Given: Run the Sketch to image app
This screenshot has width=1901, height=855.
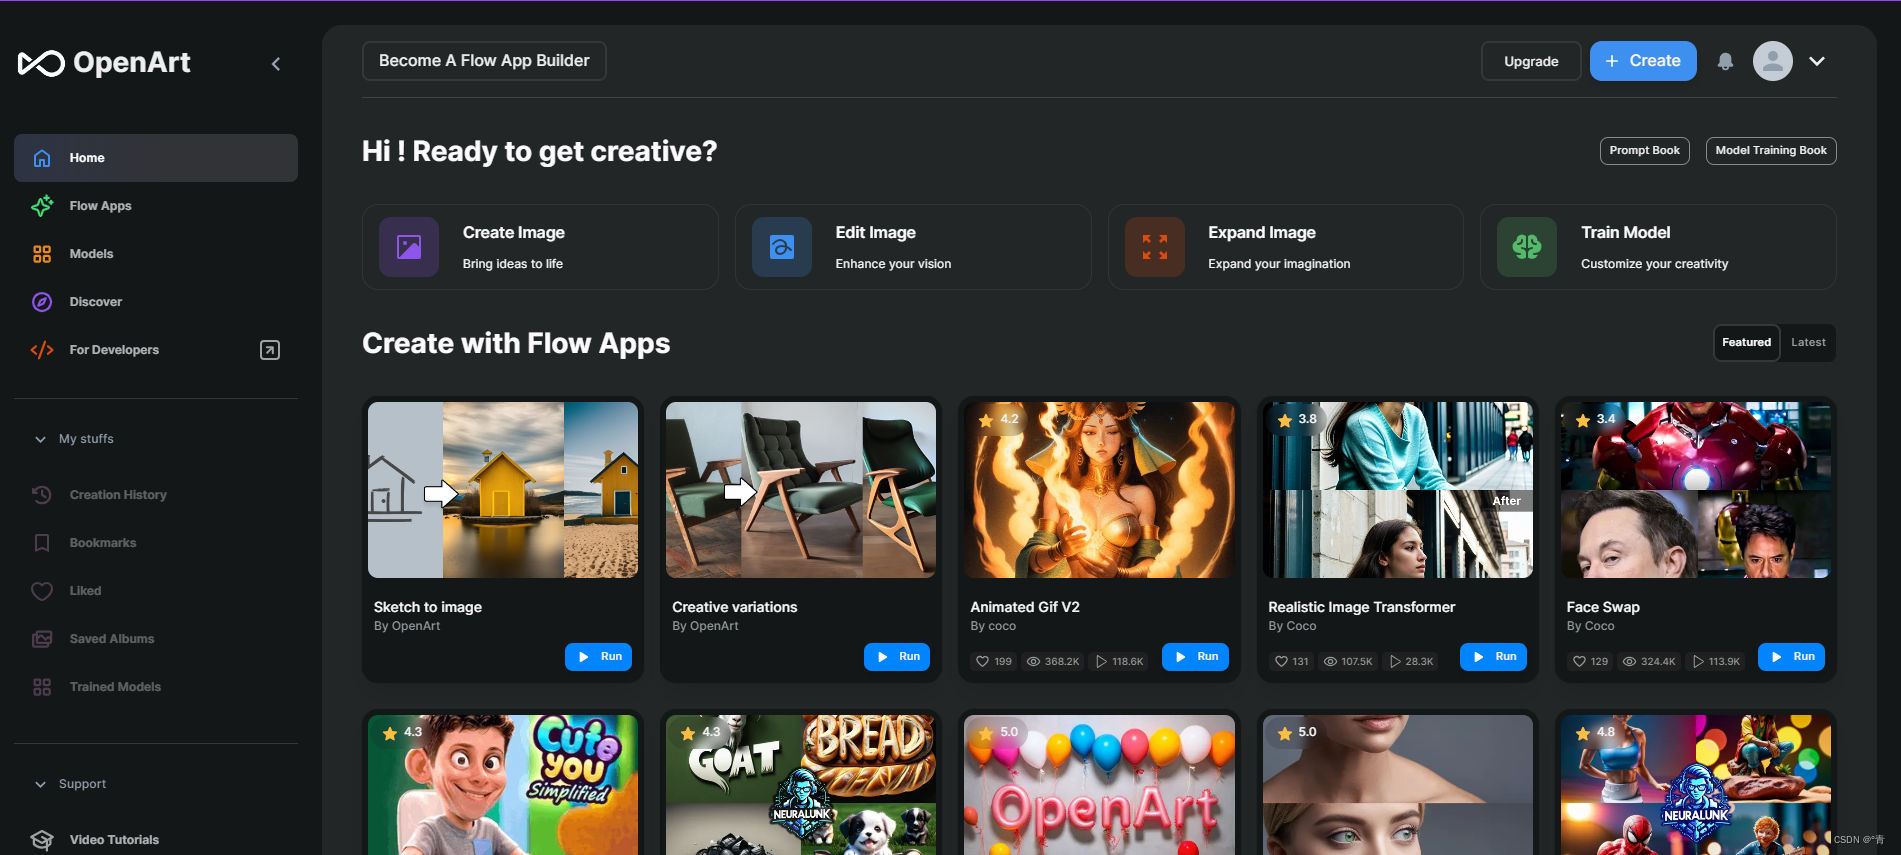Looking at the screenshot, I should [598, 657].
